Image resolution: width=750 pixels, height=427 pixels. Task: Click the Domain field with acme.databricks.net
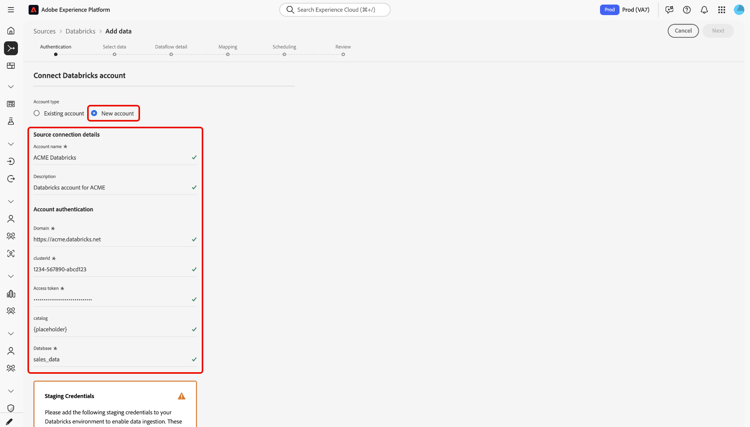tap(115, 239)
